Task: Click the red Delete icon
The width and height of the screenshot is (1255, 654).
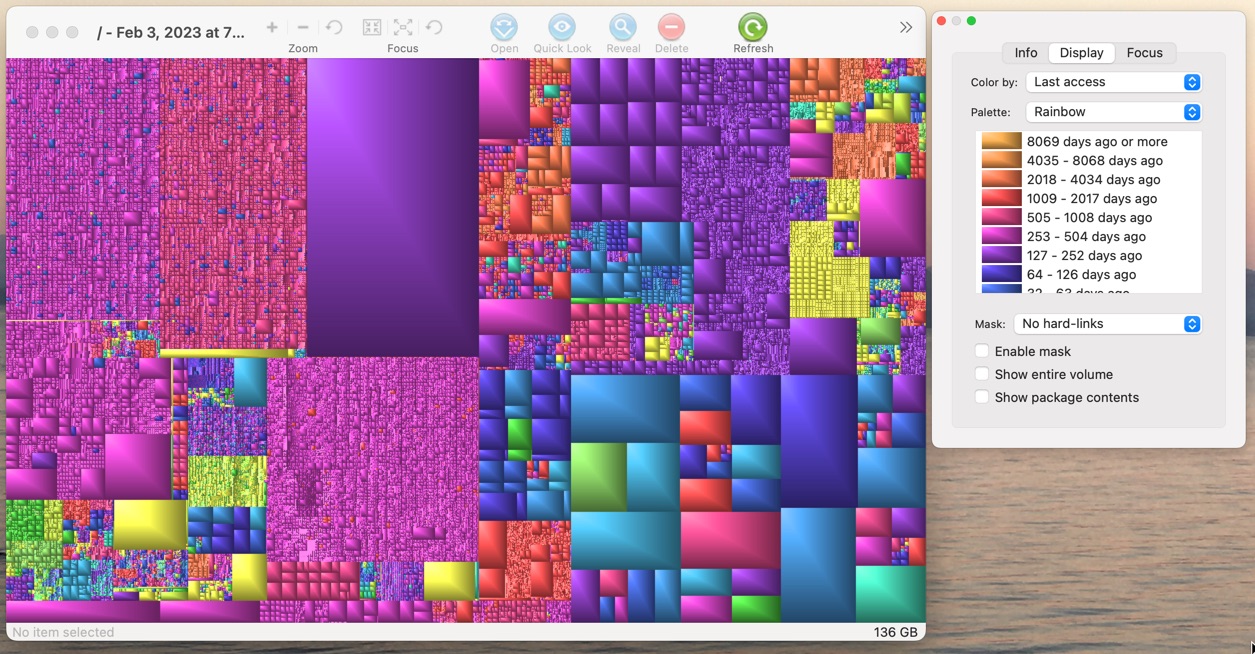Action: (x=671, y=27)
